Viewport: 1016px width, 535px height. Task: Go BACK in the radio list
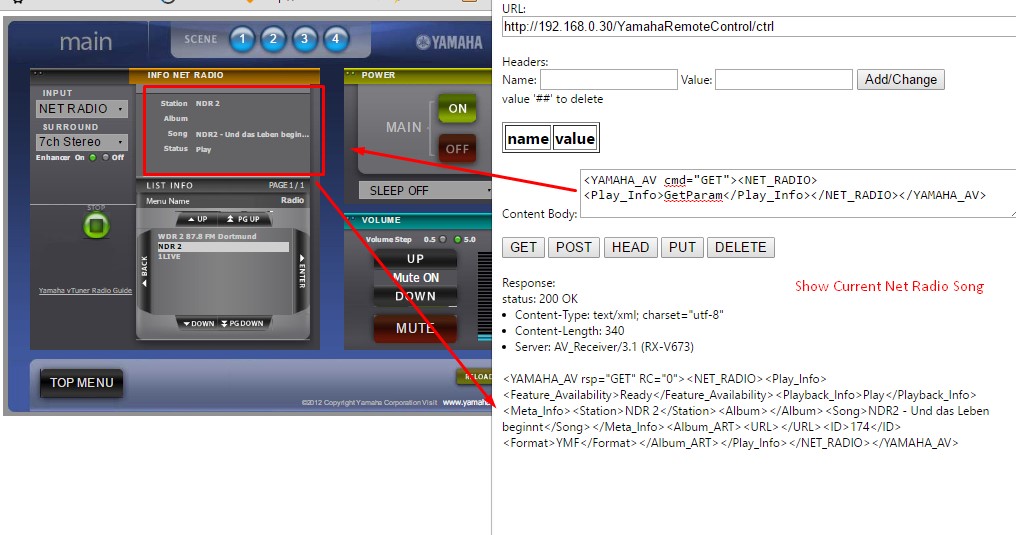tap(145, 272)
